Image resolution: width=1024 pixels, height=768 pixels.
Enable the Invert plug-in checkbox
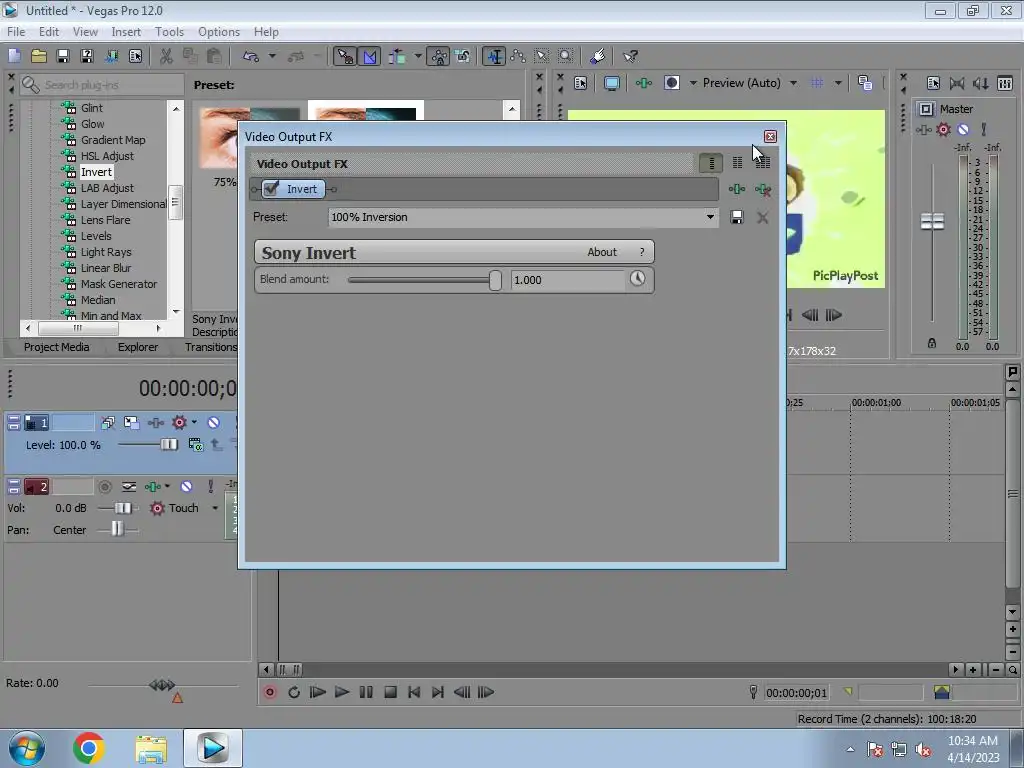click(271, 189)
